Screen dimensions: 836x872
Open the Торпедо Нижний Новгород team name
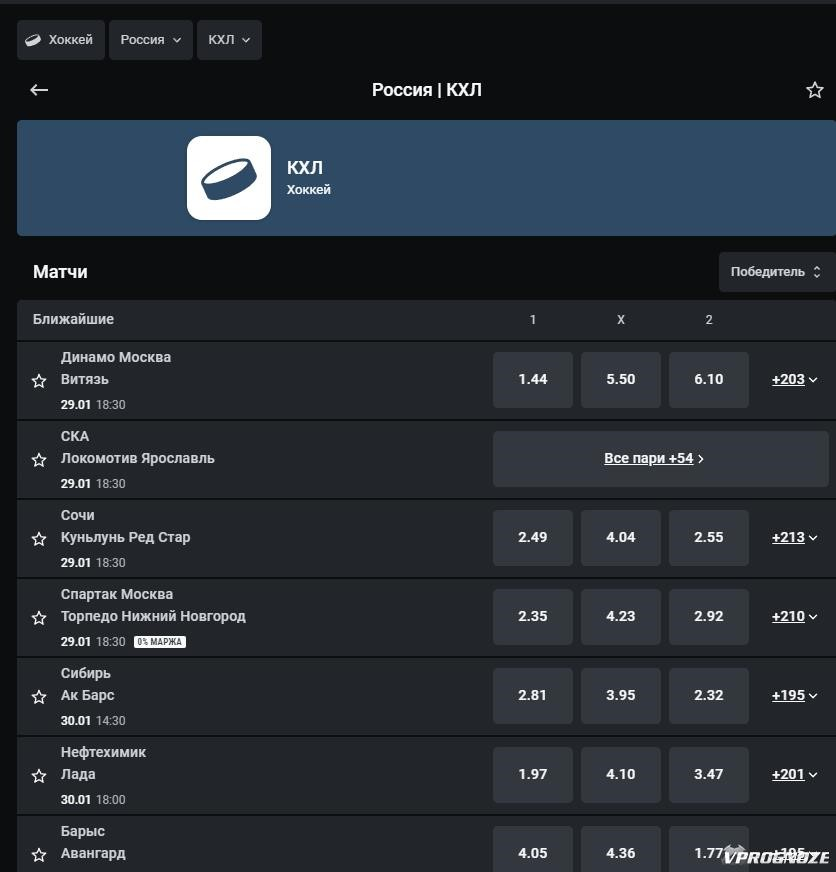point(153,616)
